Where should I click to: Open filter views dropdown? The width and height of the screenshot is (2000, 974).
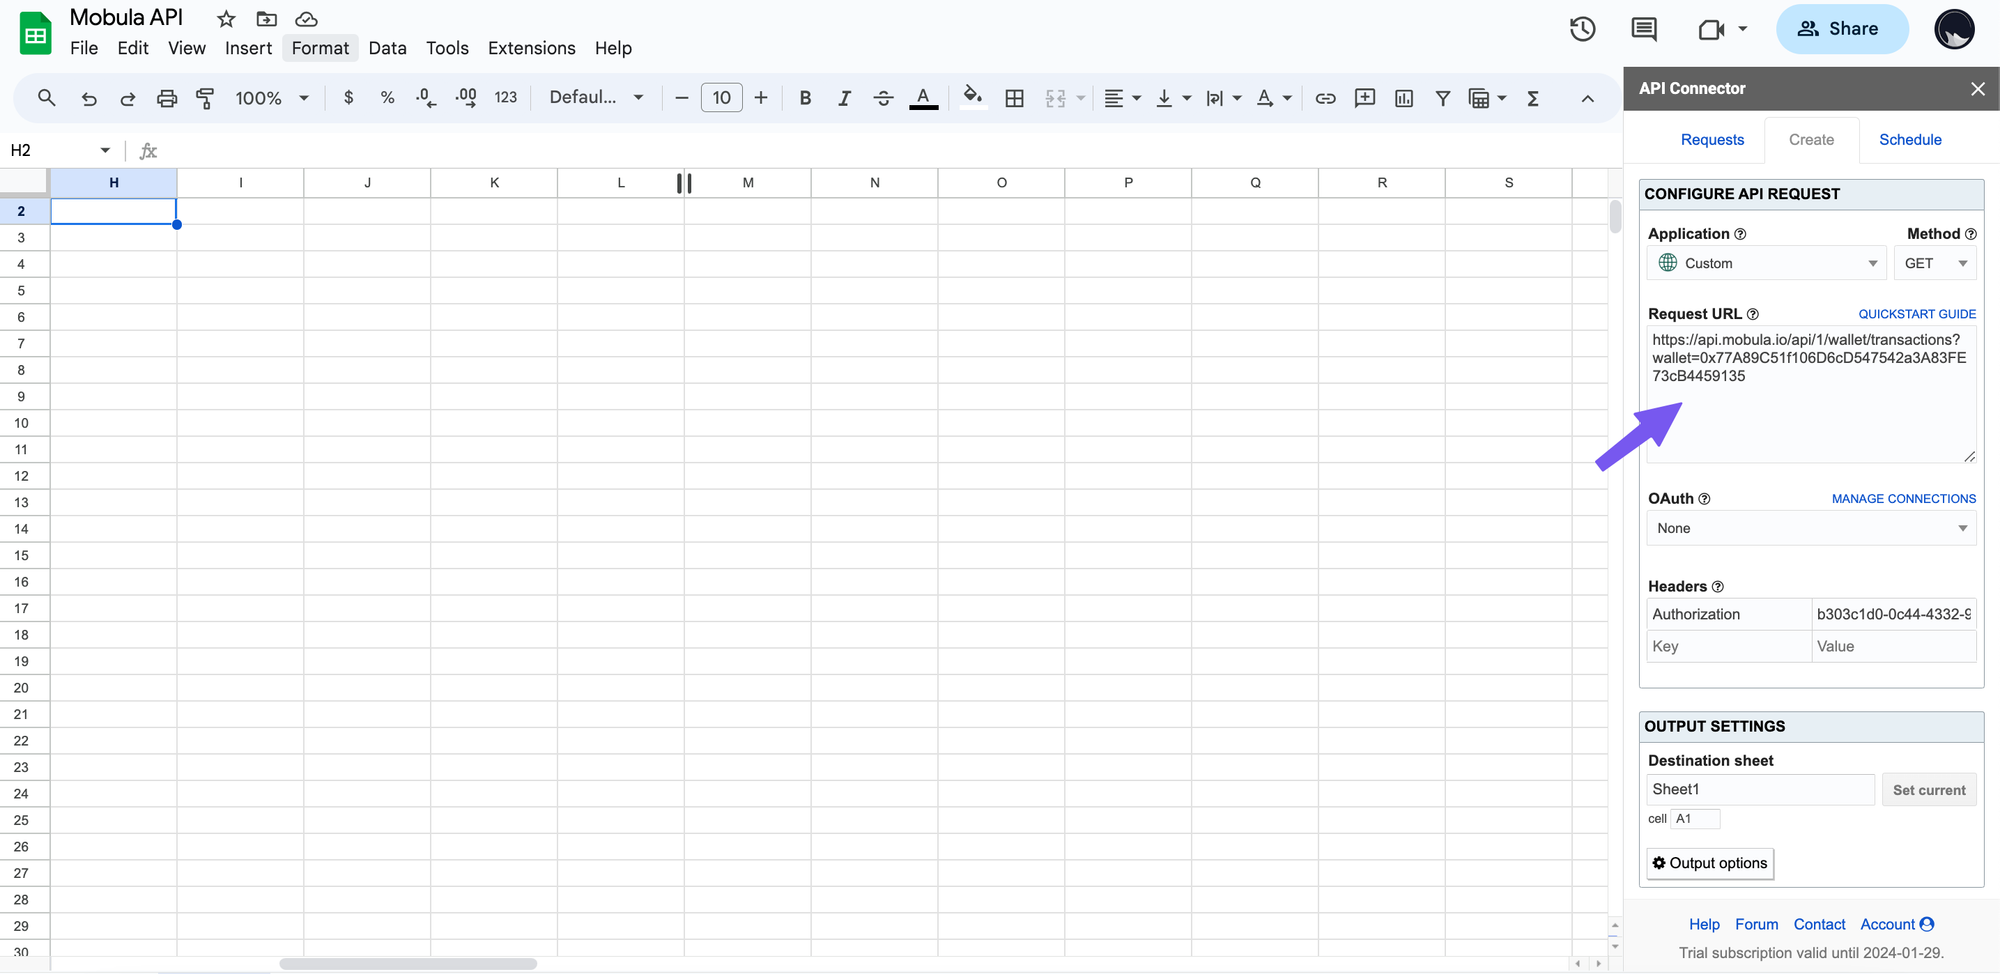tap(1487, 98)
